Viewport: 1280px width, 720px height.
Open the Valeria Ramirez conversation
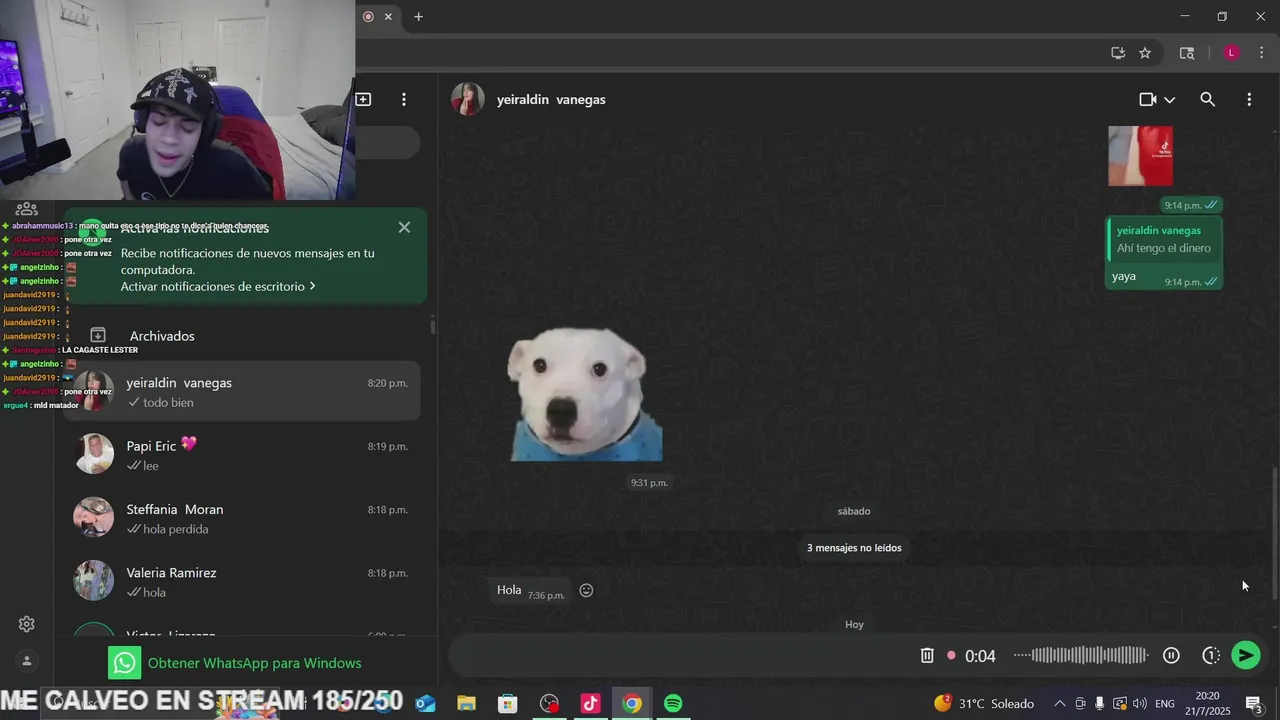click(x=244, y=582)
